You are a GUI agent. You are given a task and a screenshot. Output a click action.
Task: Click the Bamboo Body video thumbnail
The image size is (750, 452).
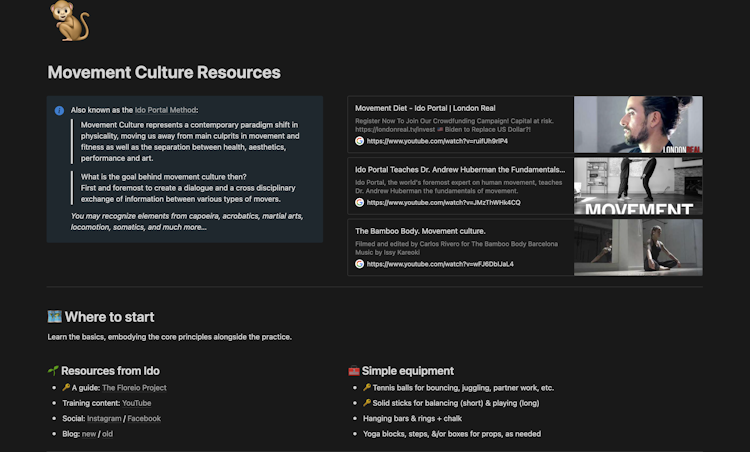click(638, 247)
